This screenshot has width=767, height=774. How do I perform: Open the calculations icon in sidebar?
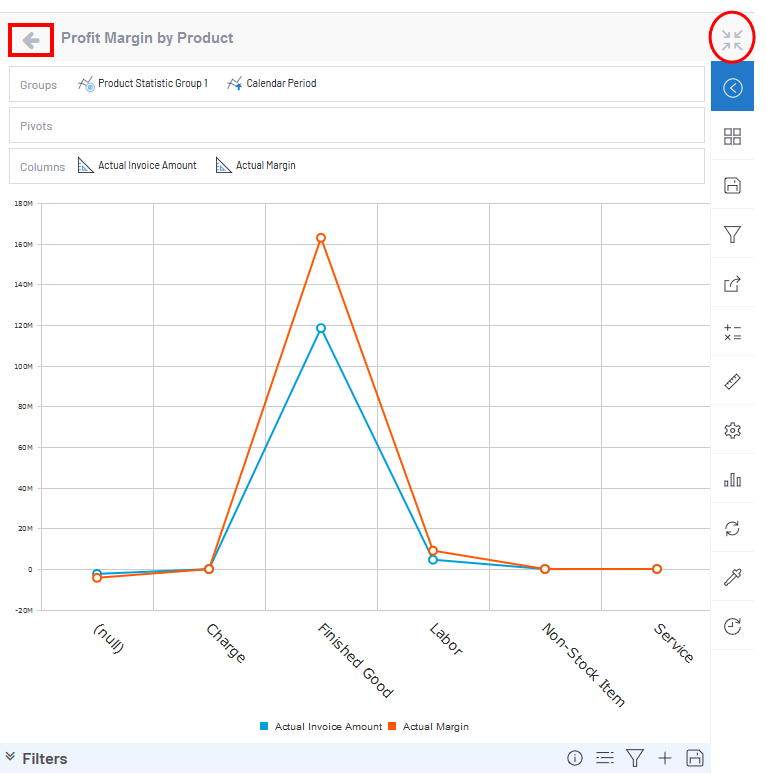tap(732, 333)
